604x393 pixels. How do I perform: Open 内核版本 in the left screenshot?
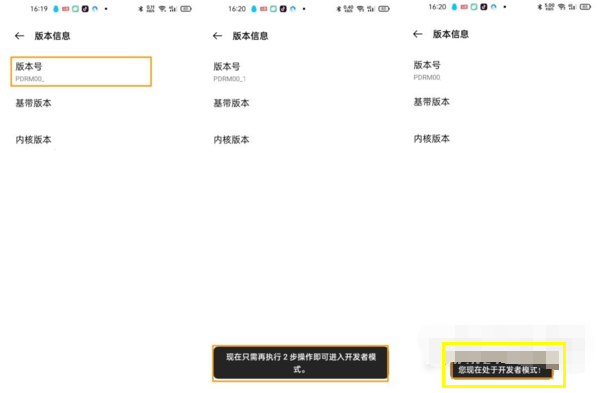[34, 139]
